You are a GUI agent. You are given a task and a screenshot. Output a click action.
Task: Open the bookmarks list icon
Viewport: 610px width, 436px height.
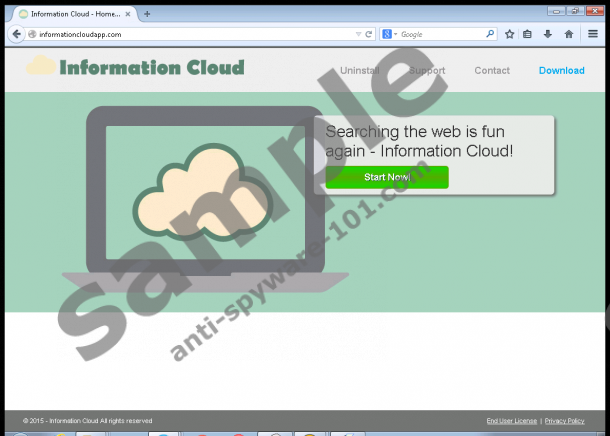(x=527, y=34)
